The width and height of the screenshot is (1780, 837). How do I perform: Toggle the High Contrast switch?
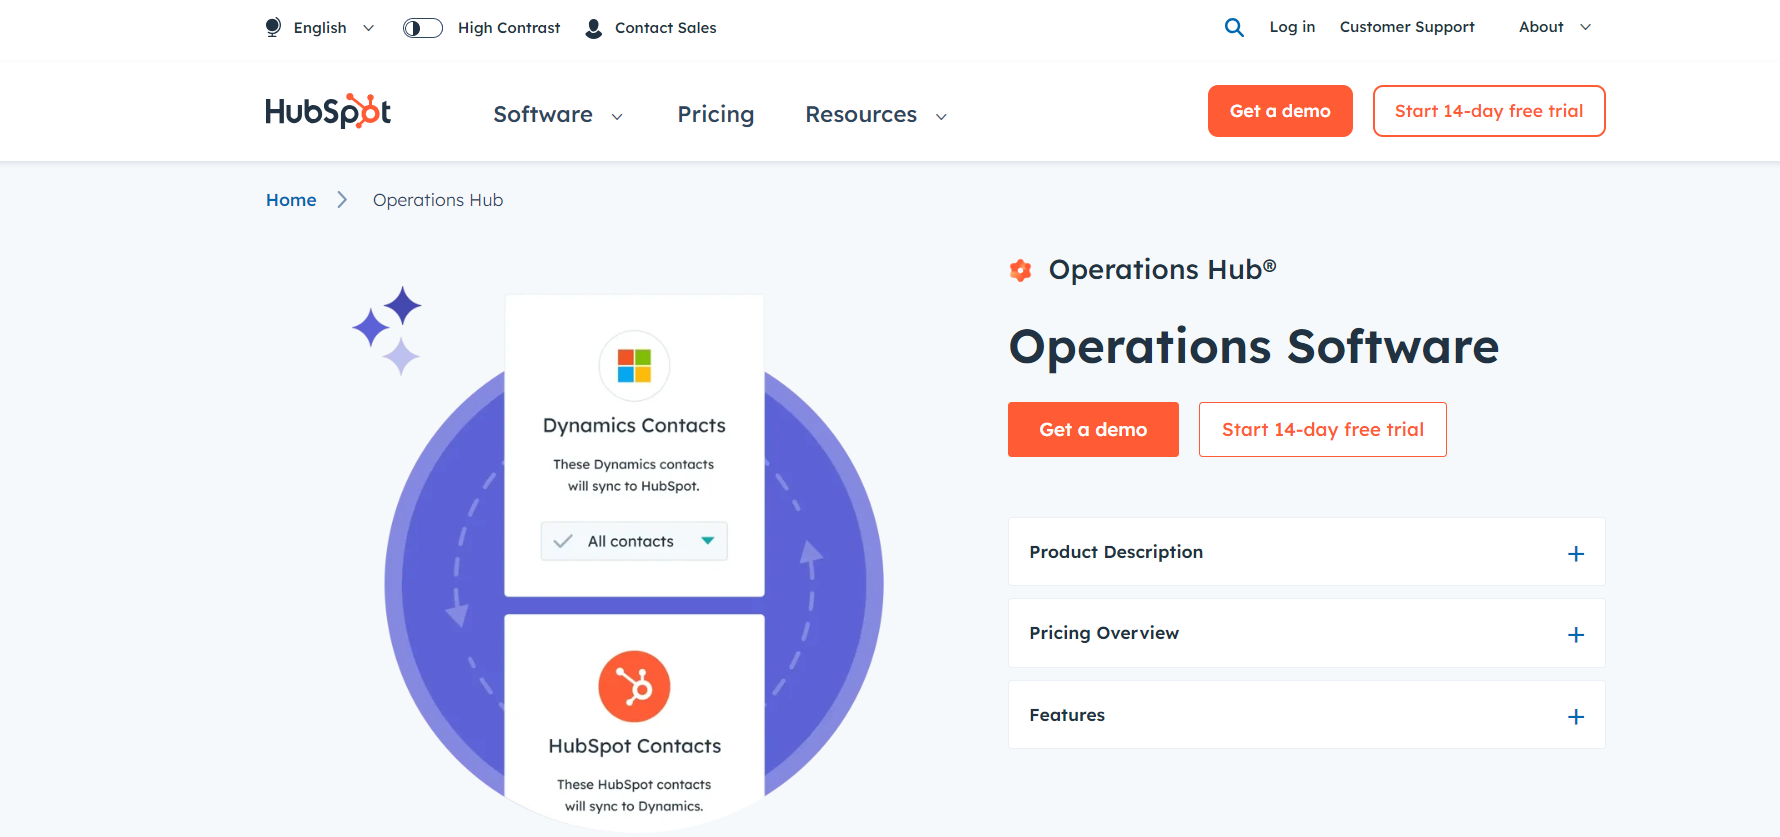coord(423,28)
